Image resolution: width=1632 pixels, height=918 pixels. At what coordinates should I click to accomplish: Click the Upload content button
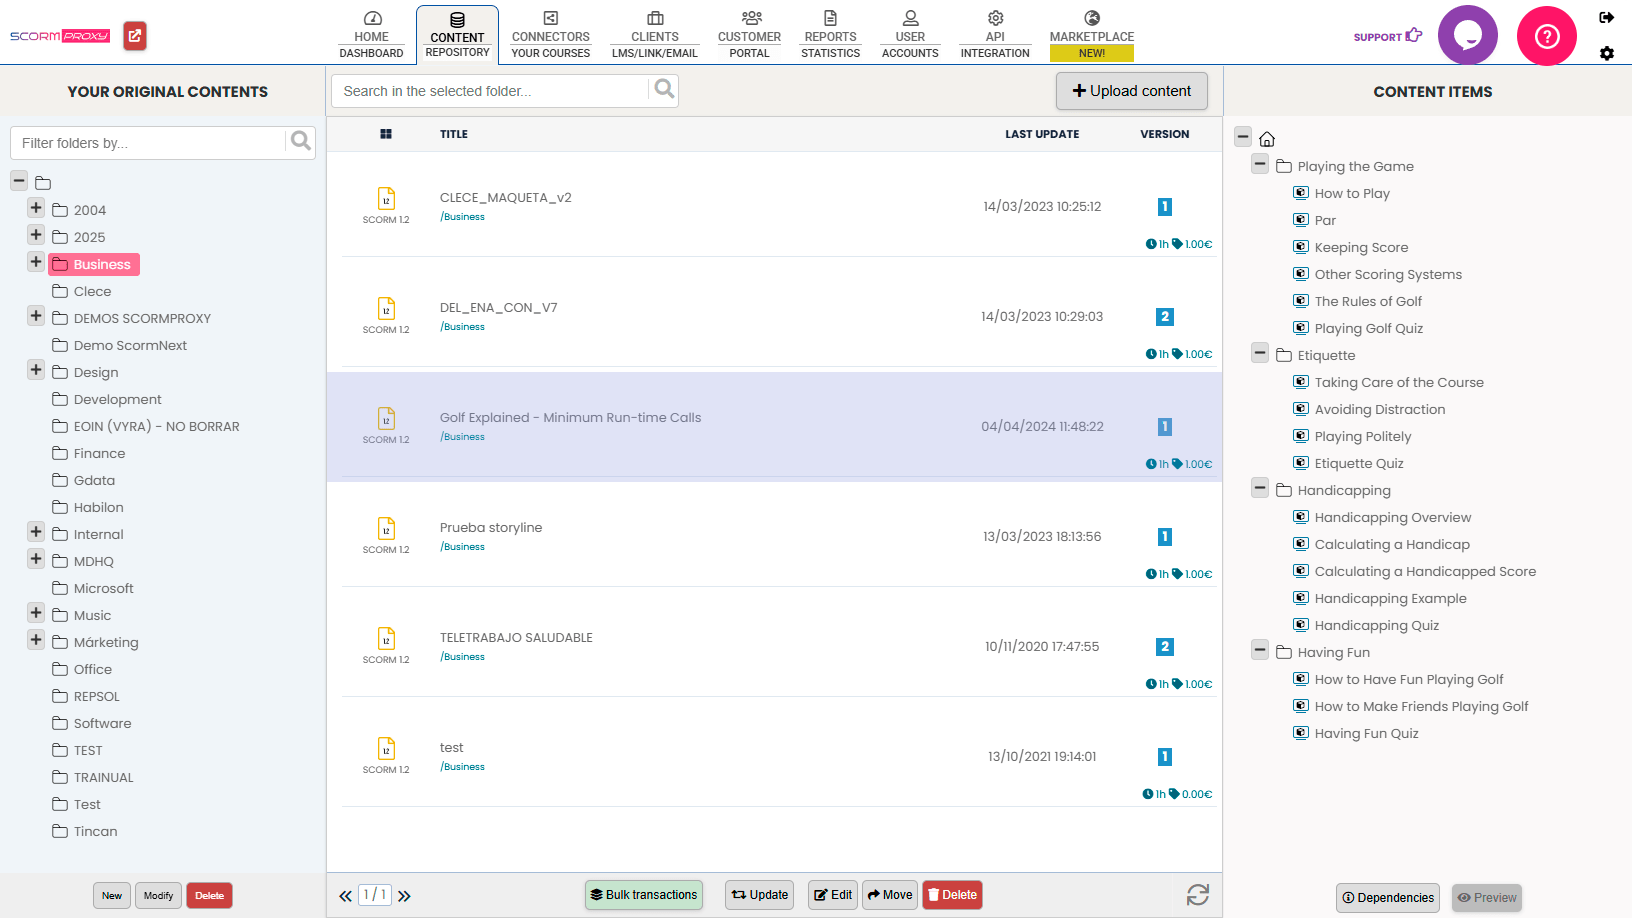(x=1132, y=91)
